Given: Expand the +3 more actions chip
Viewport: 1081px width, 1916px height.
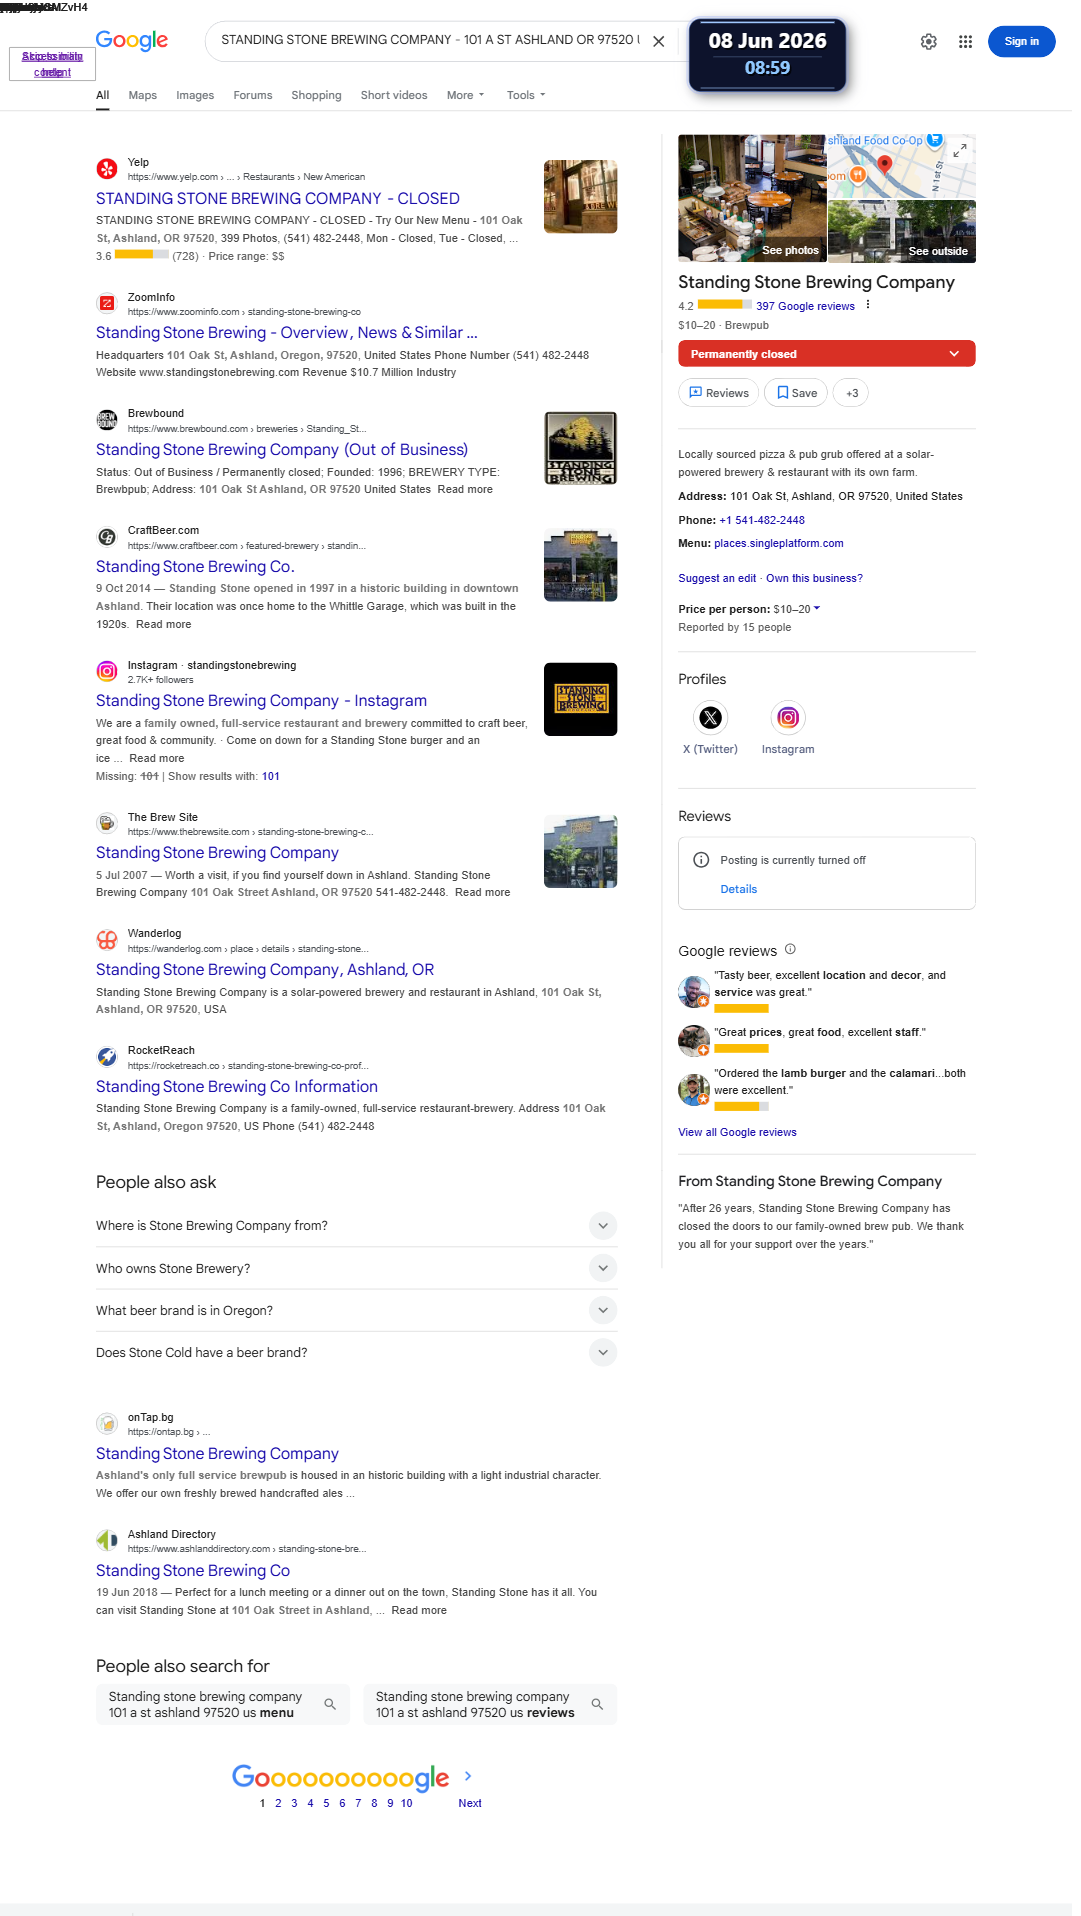Looking at the screenshot, I should (x=852, y=393).
